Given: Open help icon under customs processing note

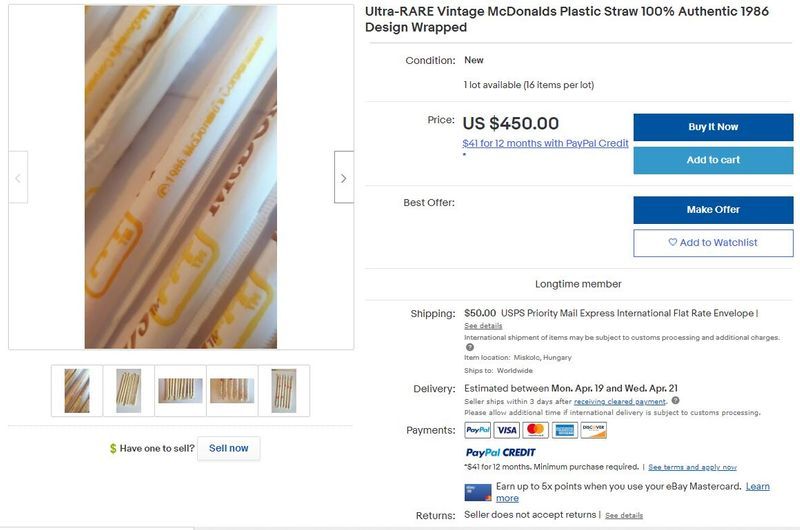Looking at the screenshot, I should point(470,347).
